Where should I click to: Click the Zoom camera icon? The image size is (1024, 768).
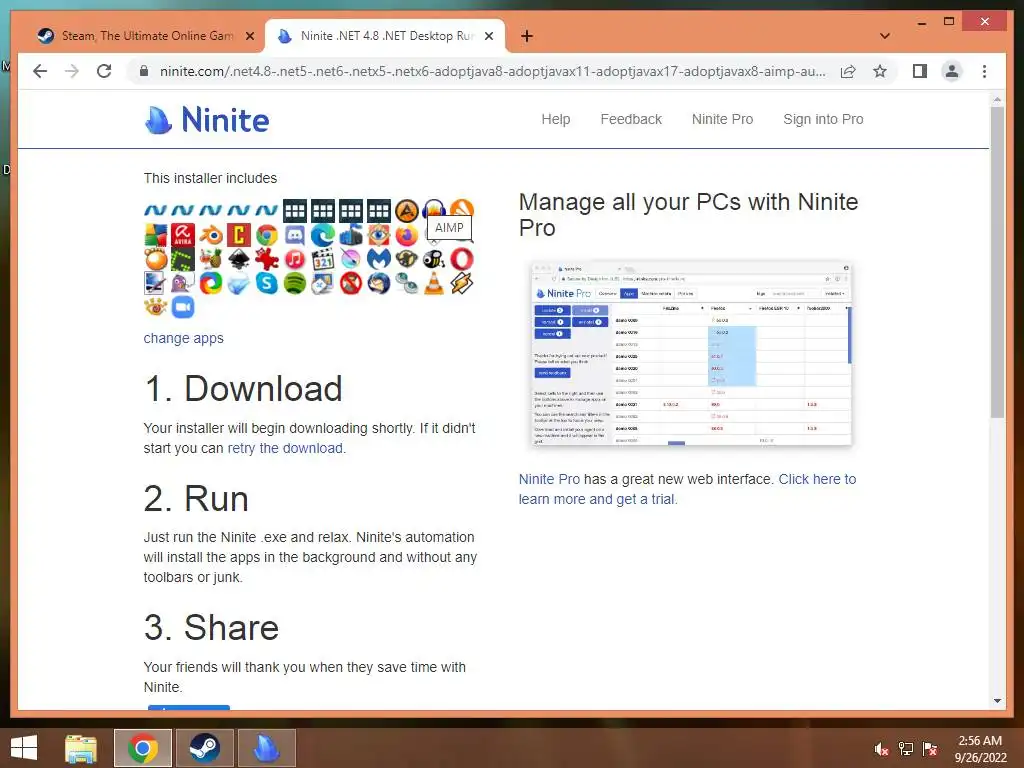(183, 307)
